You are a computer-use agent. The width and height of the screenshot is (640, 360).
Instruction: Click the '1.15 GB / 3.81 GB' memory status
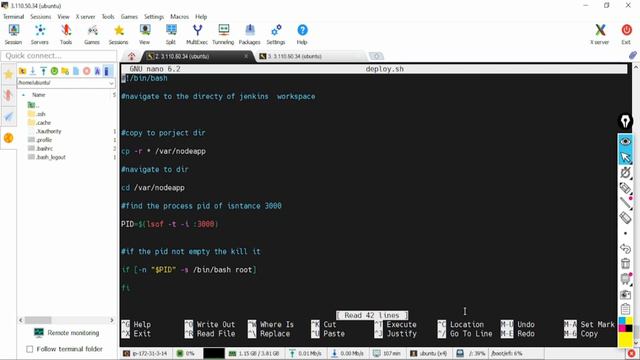pyautogui.click(x=254, y=353)
